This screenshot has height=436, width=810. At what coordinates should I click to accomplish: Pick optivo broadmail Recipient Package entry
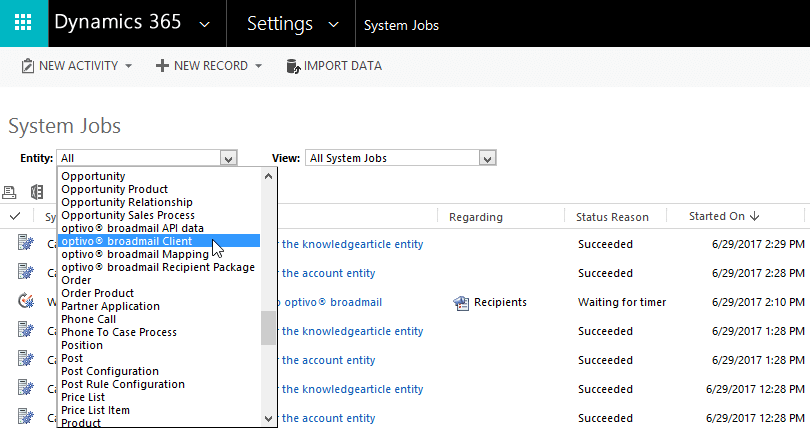coord(158,267)
